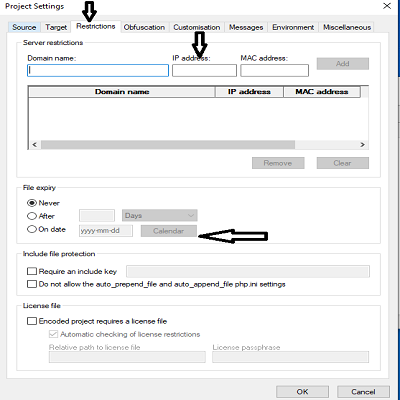Enable Require an include key checkbox

[x=32, y=271]
